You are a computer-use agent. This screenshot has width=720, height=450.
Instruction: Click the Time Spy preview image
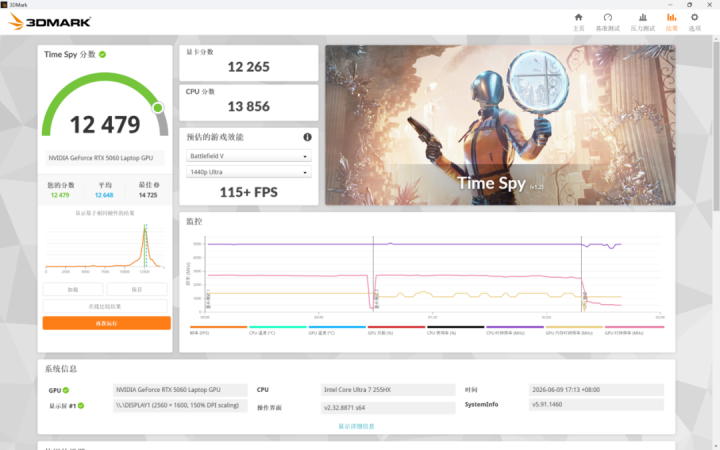click(500, 125)
